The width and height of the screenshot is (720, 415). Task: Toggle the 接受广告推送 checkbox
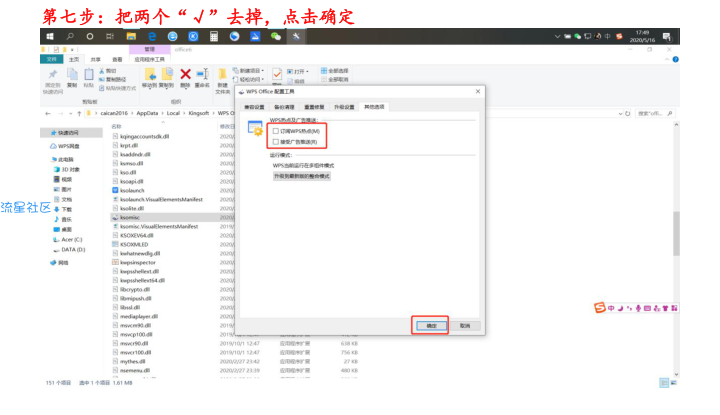[x=276, y=142]
